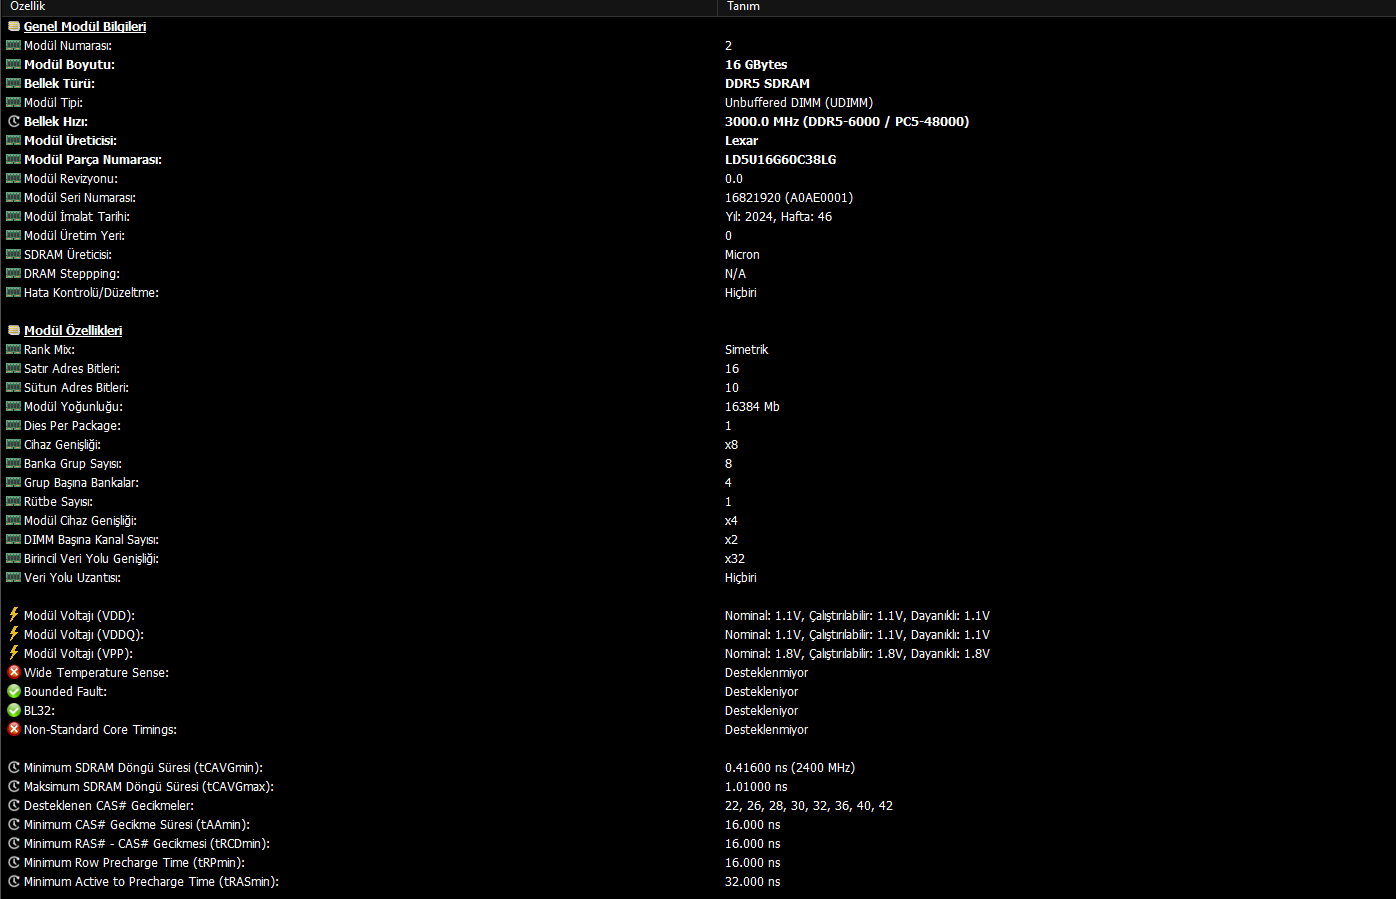Click the chip icon beside Banka Grup Sayısı
Viewport: 1396px width, 899px height.
[14, 464]
